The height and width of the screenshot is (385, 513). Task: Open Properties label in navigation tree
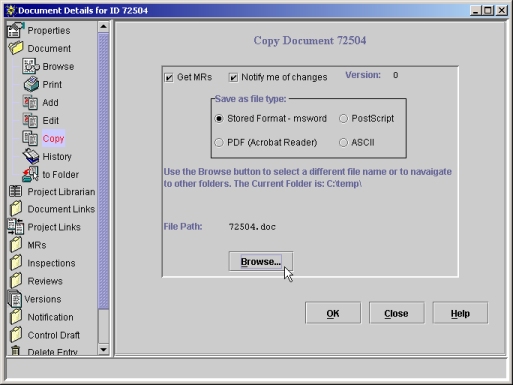click(49, 30)
